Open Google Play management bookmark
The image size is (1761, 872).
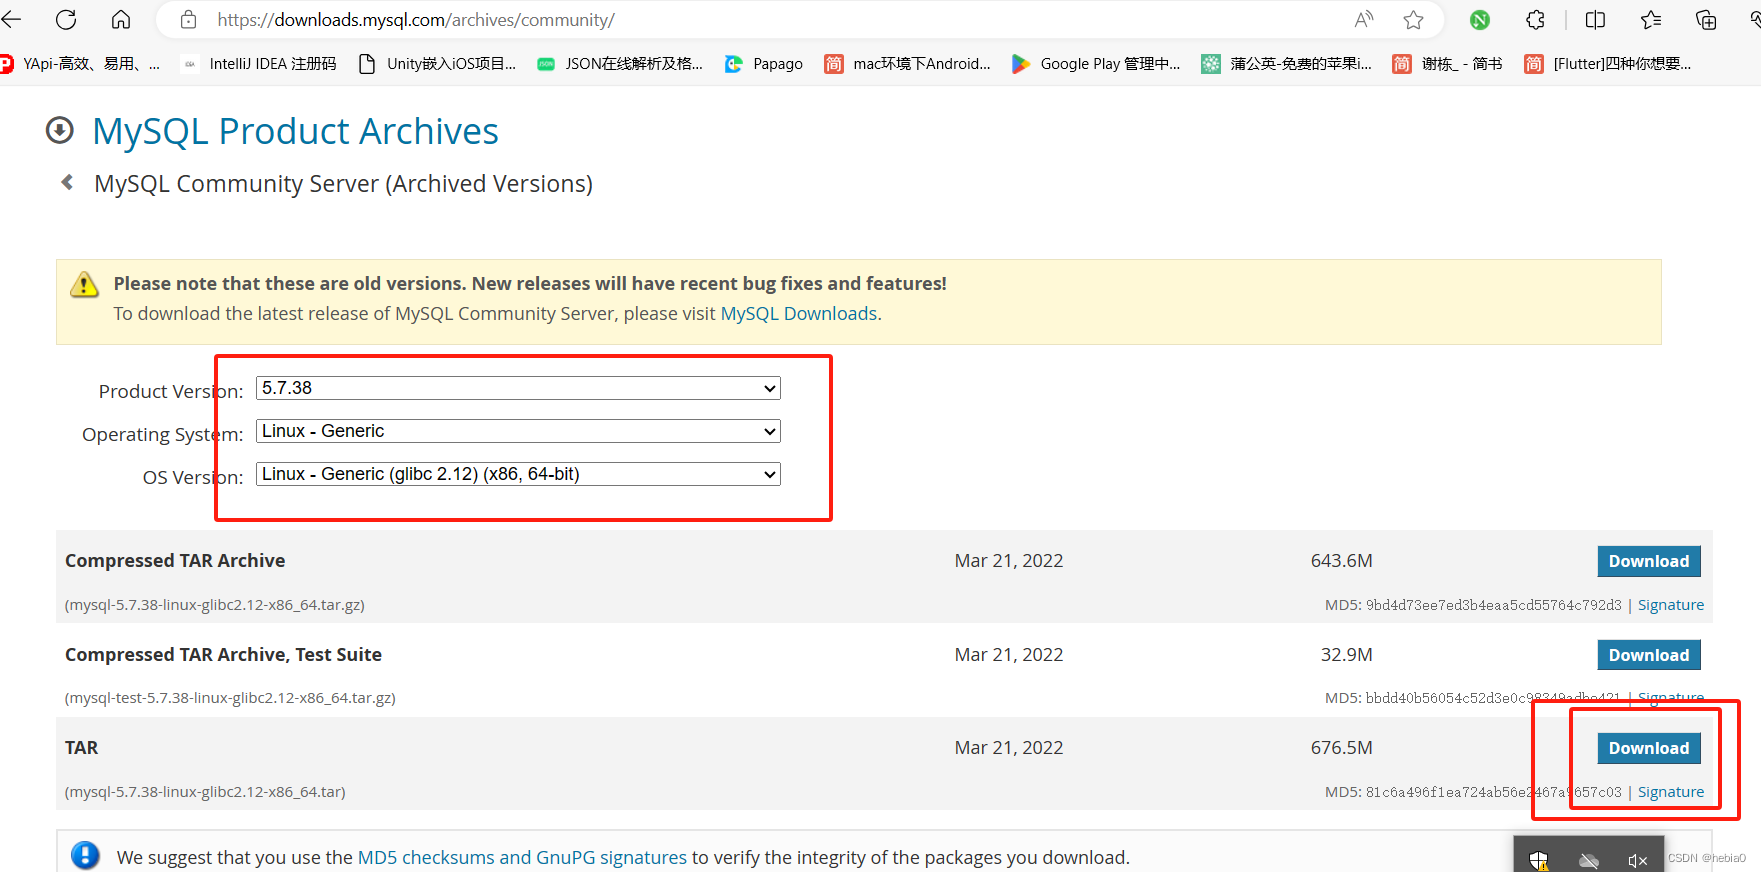click(x=1096, y=64)
